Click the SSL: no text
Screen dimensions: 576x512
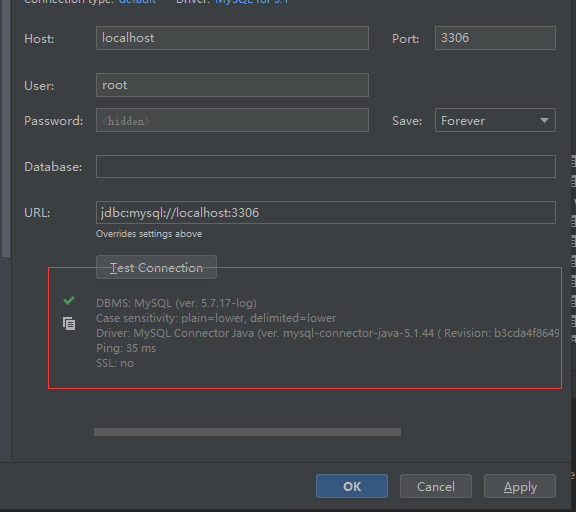coord(115,363)
